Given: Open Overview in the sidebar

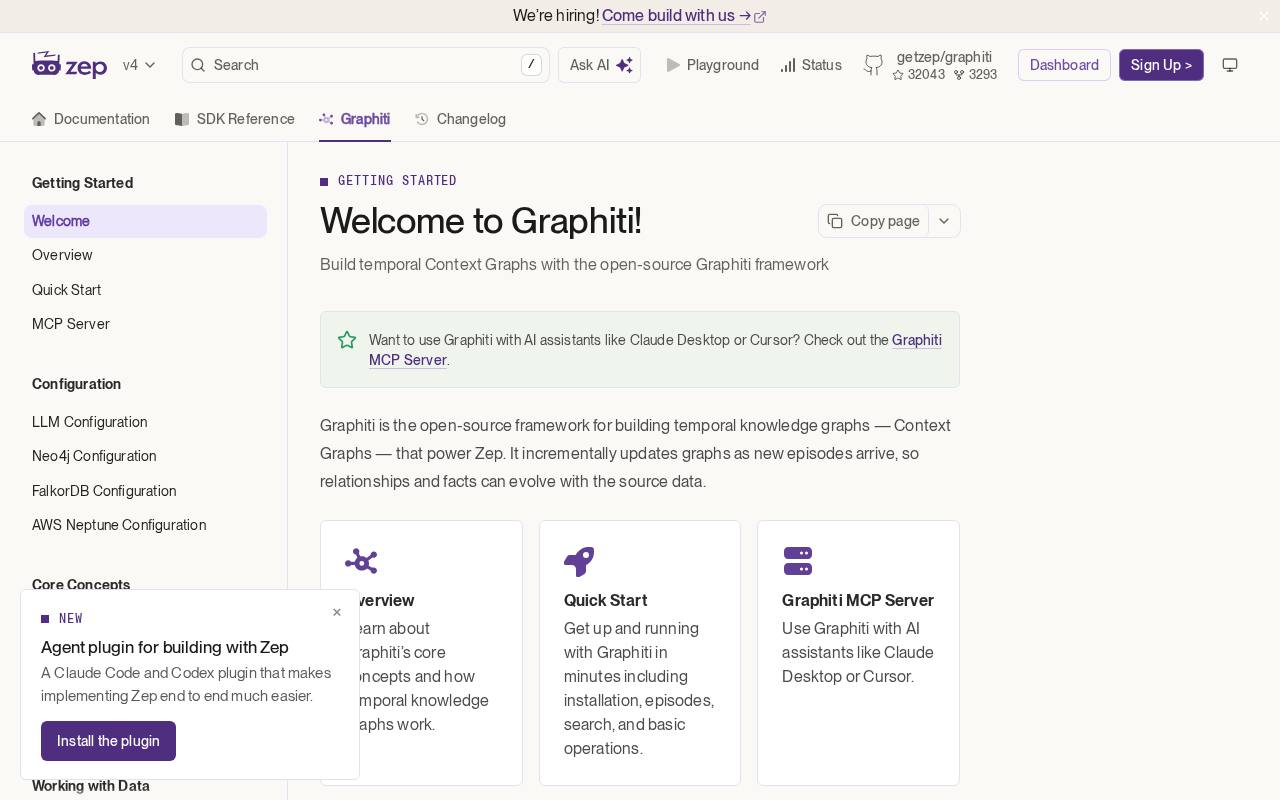Looking at the screenshot, I should tap(145, 255).
